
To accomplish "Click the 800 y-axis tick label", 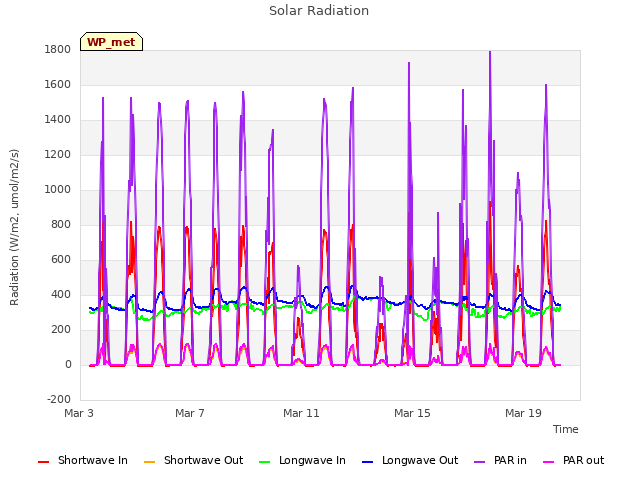I will coord(61,225).
